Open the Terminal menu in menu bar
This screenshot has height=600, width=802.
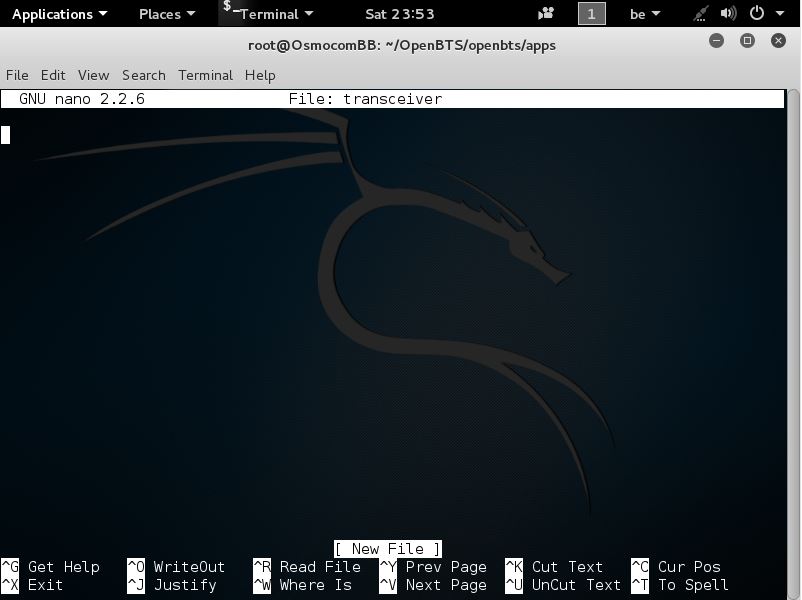tap(205, 75)
